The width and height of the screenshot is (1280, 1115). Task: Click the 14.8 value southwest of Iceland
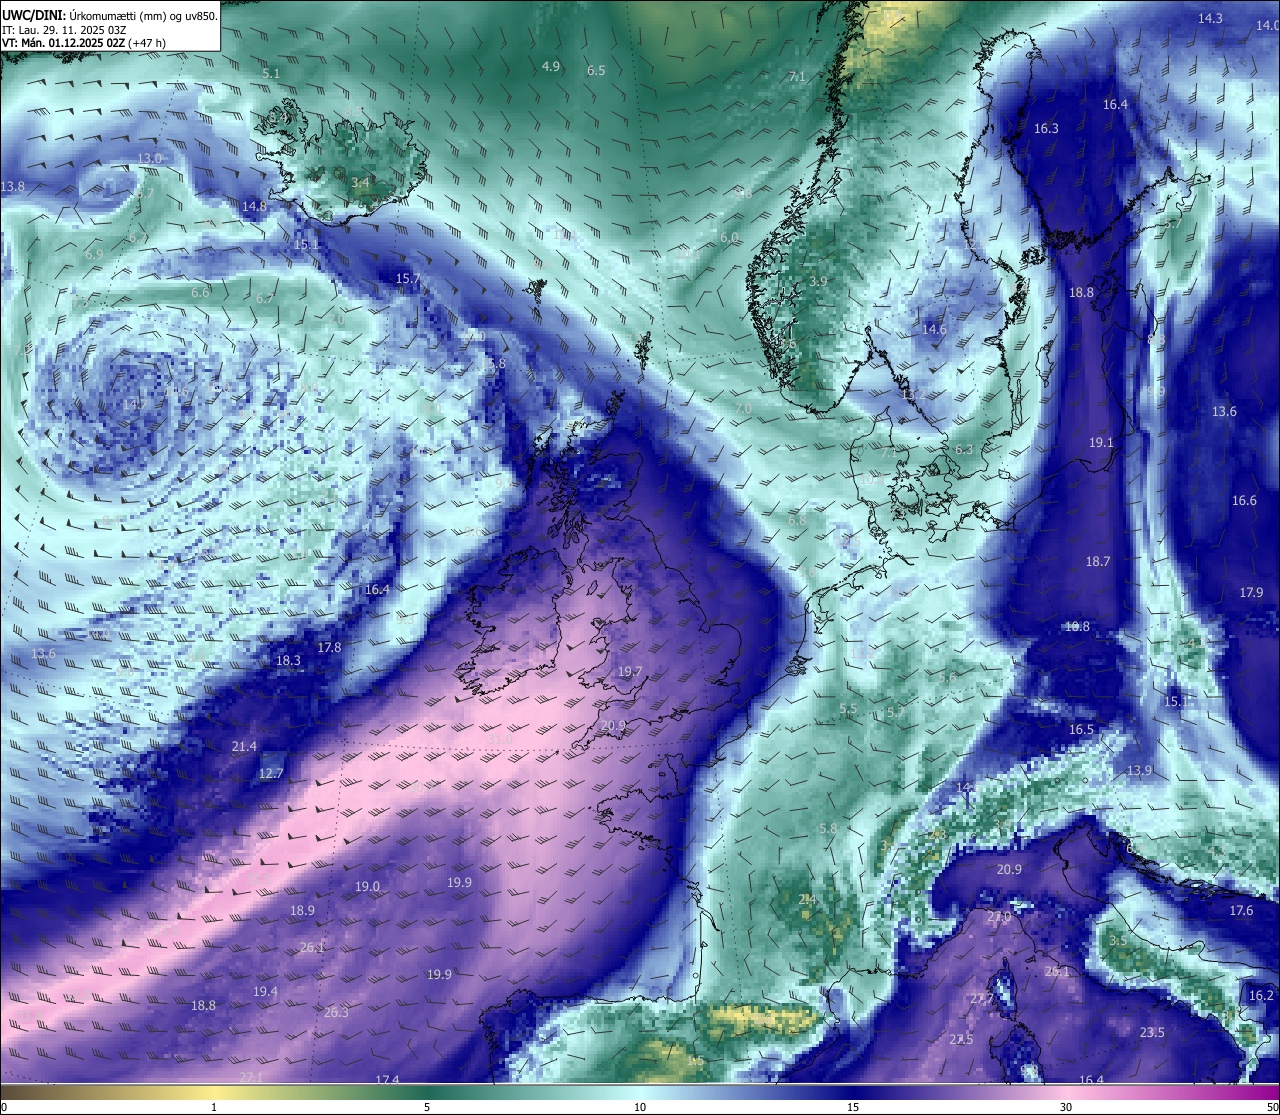click(x=254, y=207)
